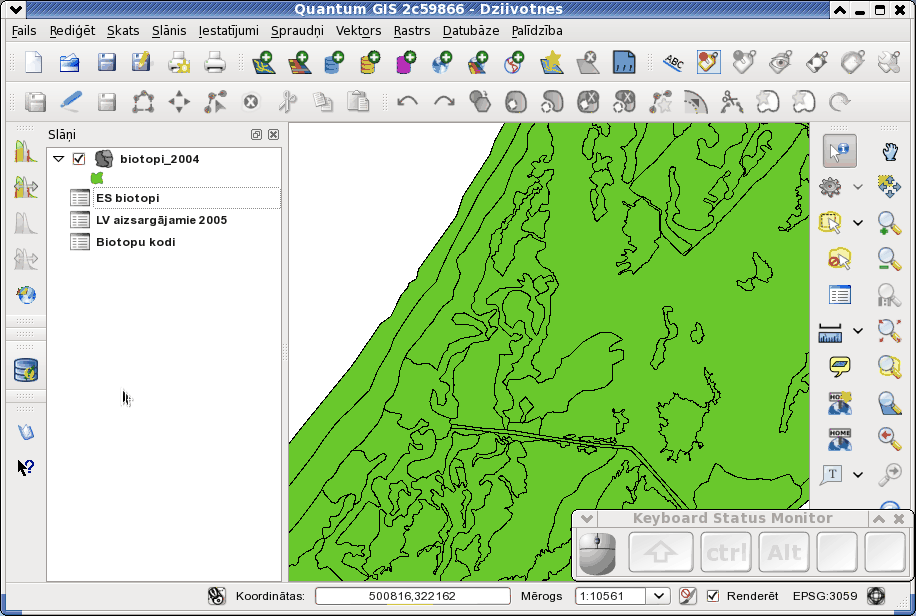Viewport: 916px width, 616px height.
Task: Click the Koordinātas input field
Action: pyautogui.click(x=412, y=596)
